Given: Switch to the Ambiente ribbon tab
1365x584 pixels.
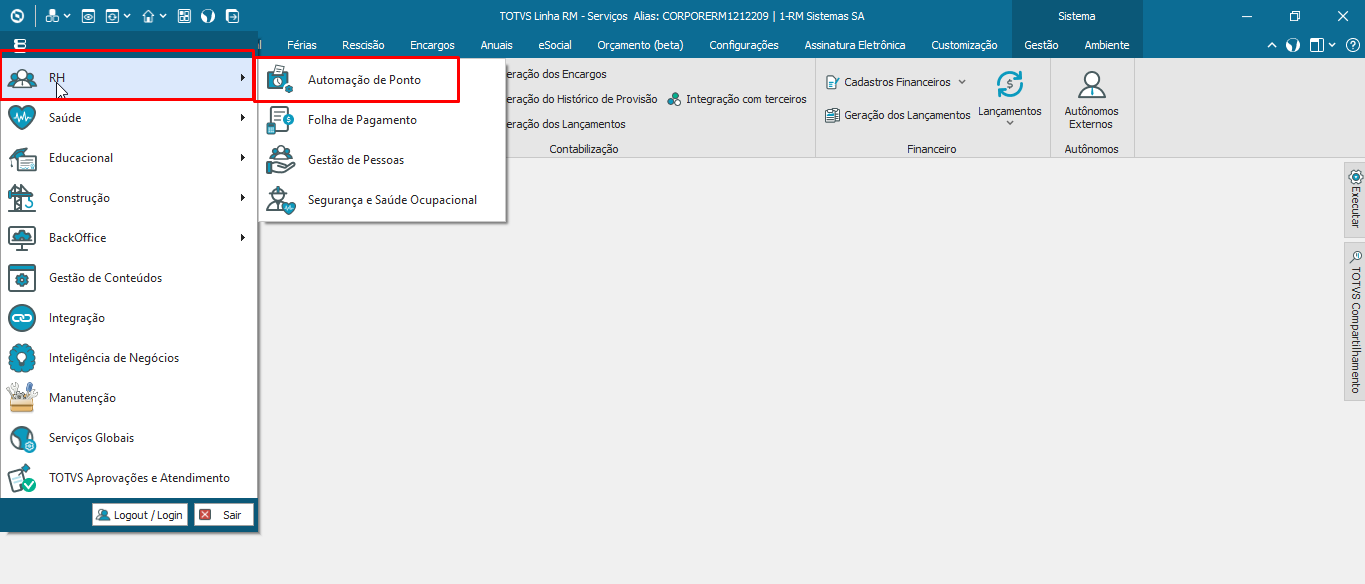Looking at the screenshot, I should click(1107, 45).
